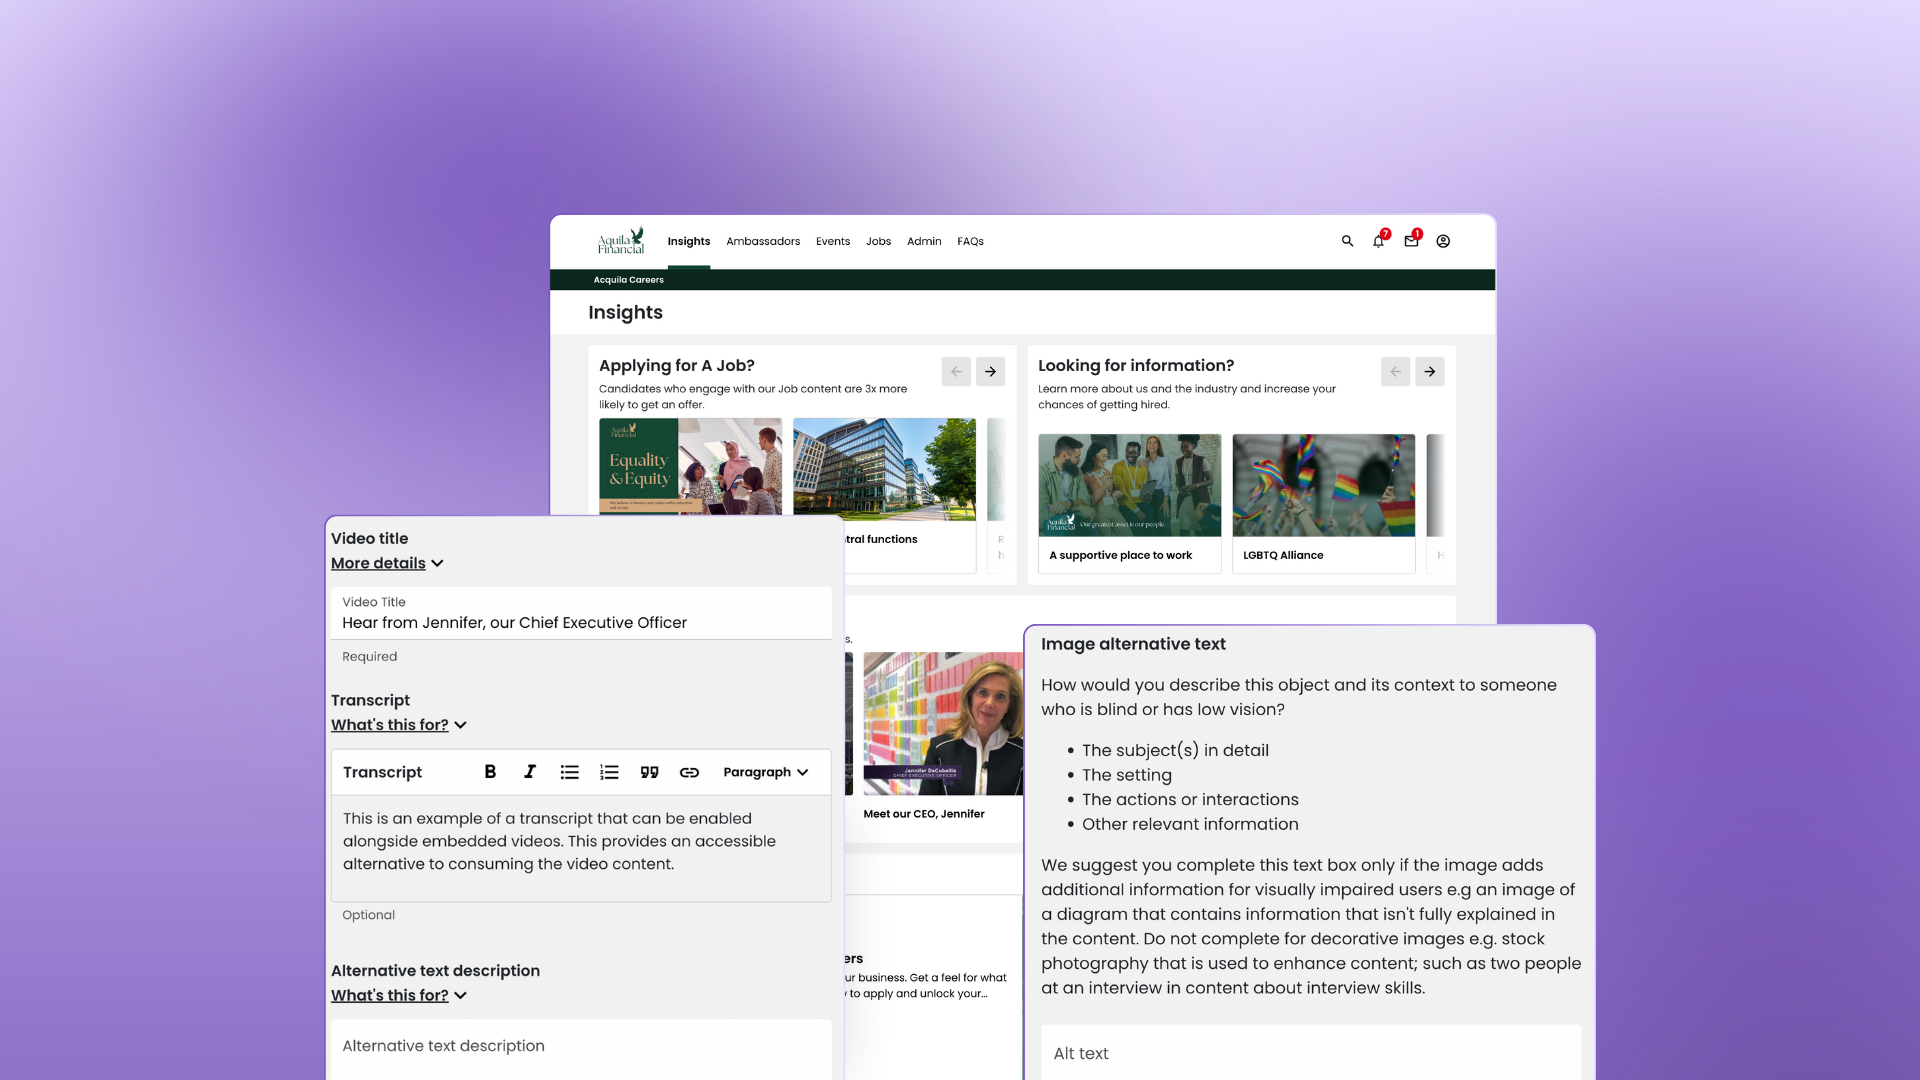The height and width of the screenshot is (1080, 1920).
Task: Go to the Jobs nav item
Action: [x=878, y=241]
